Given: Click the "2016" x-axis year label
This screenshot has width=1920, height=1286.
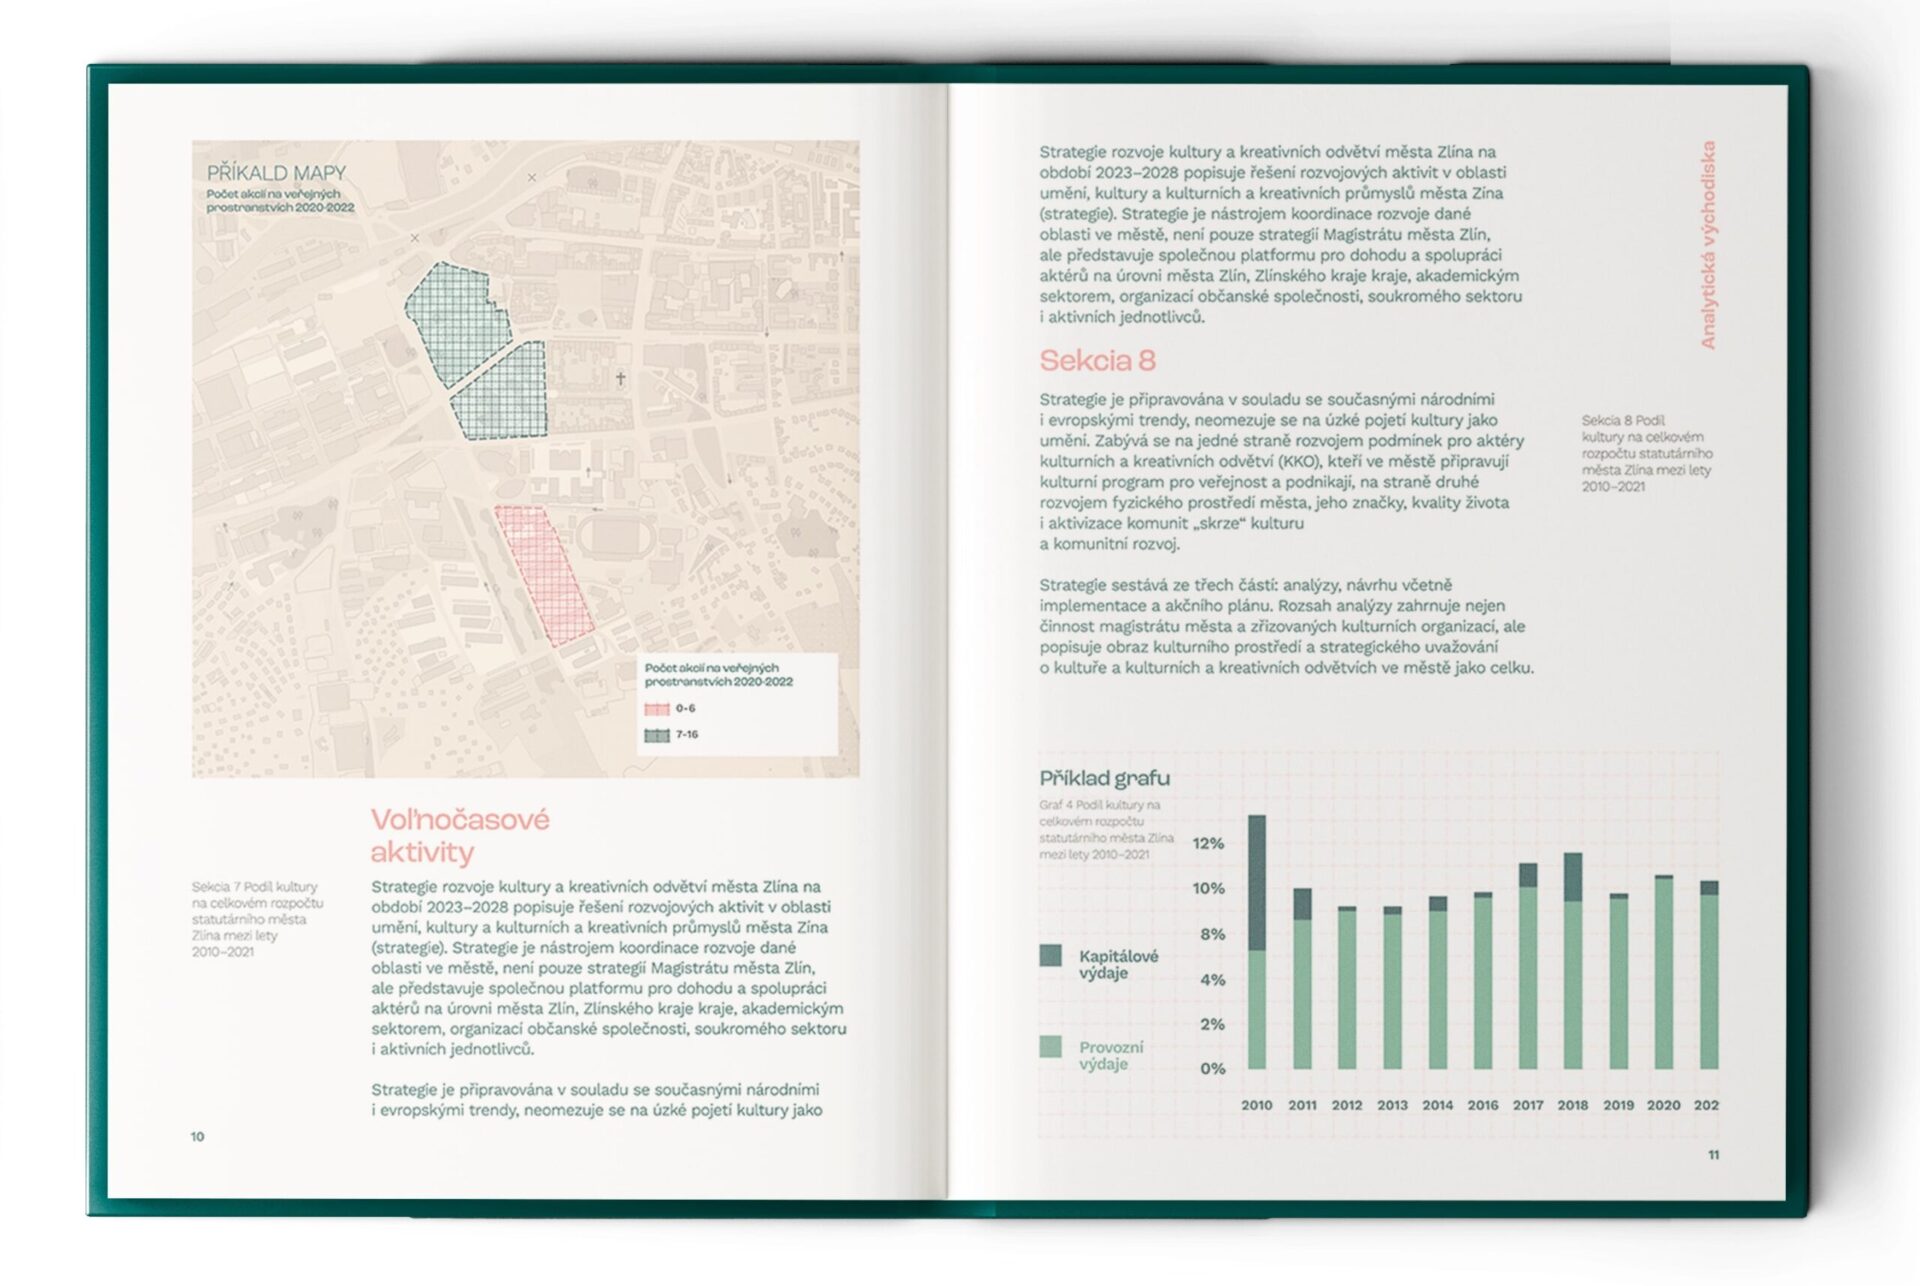Looking at the screenshot, I should (x=1482, y=1105).
